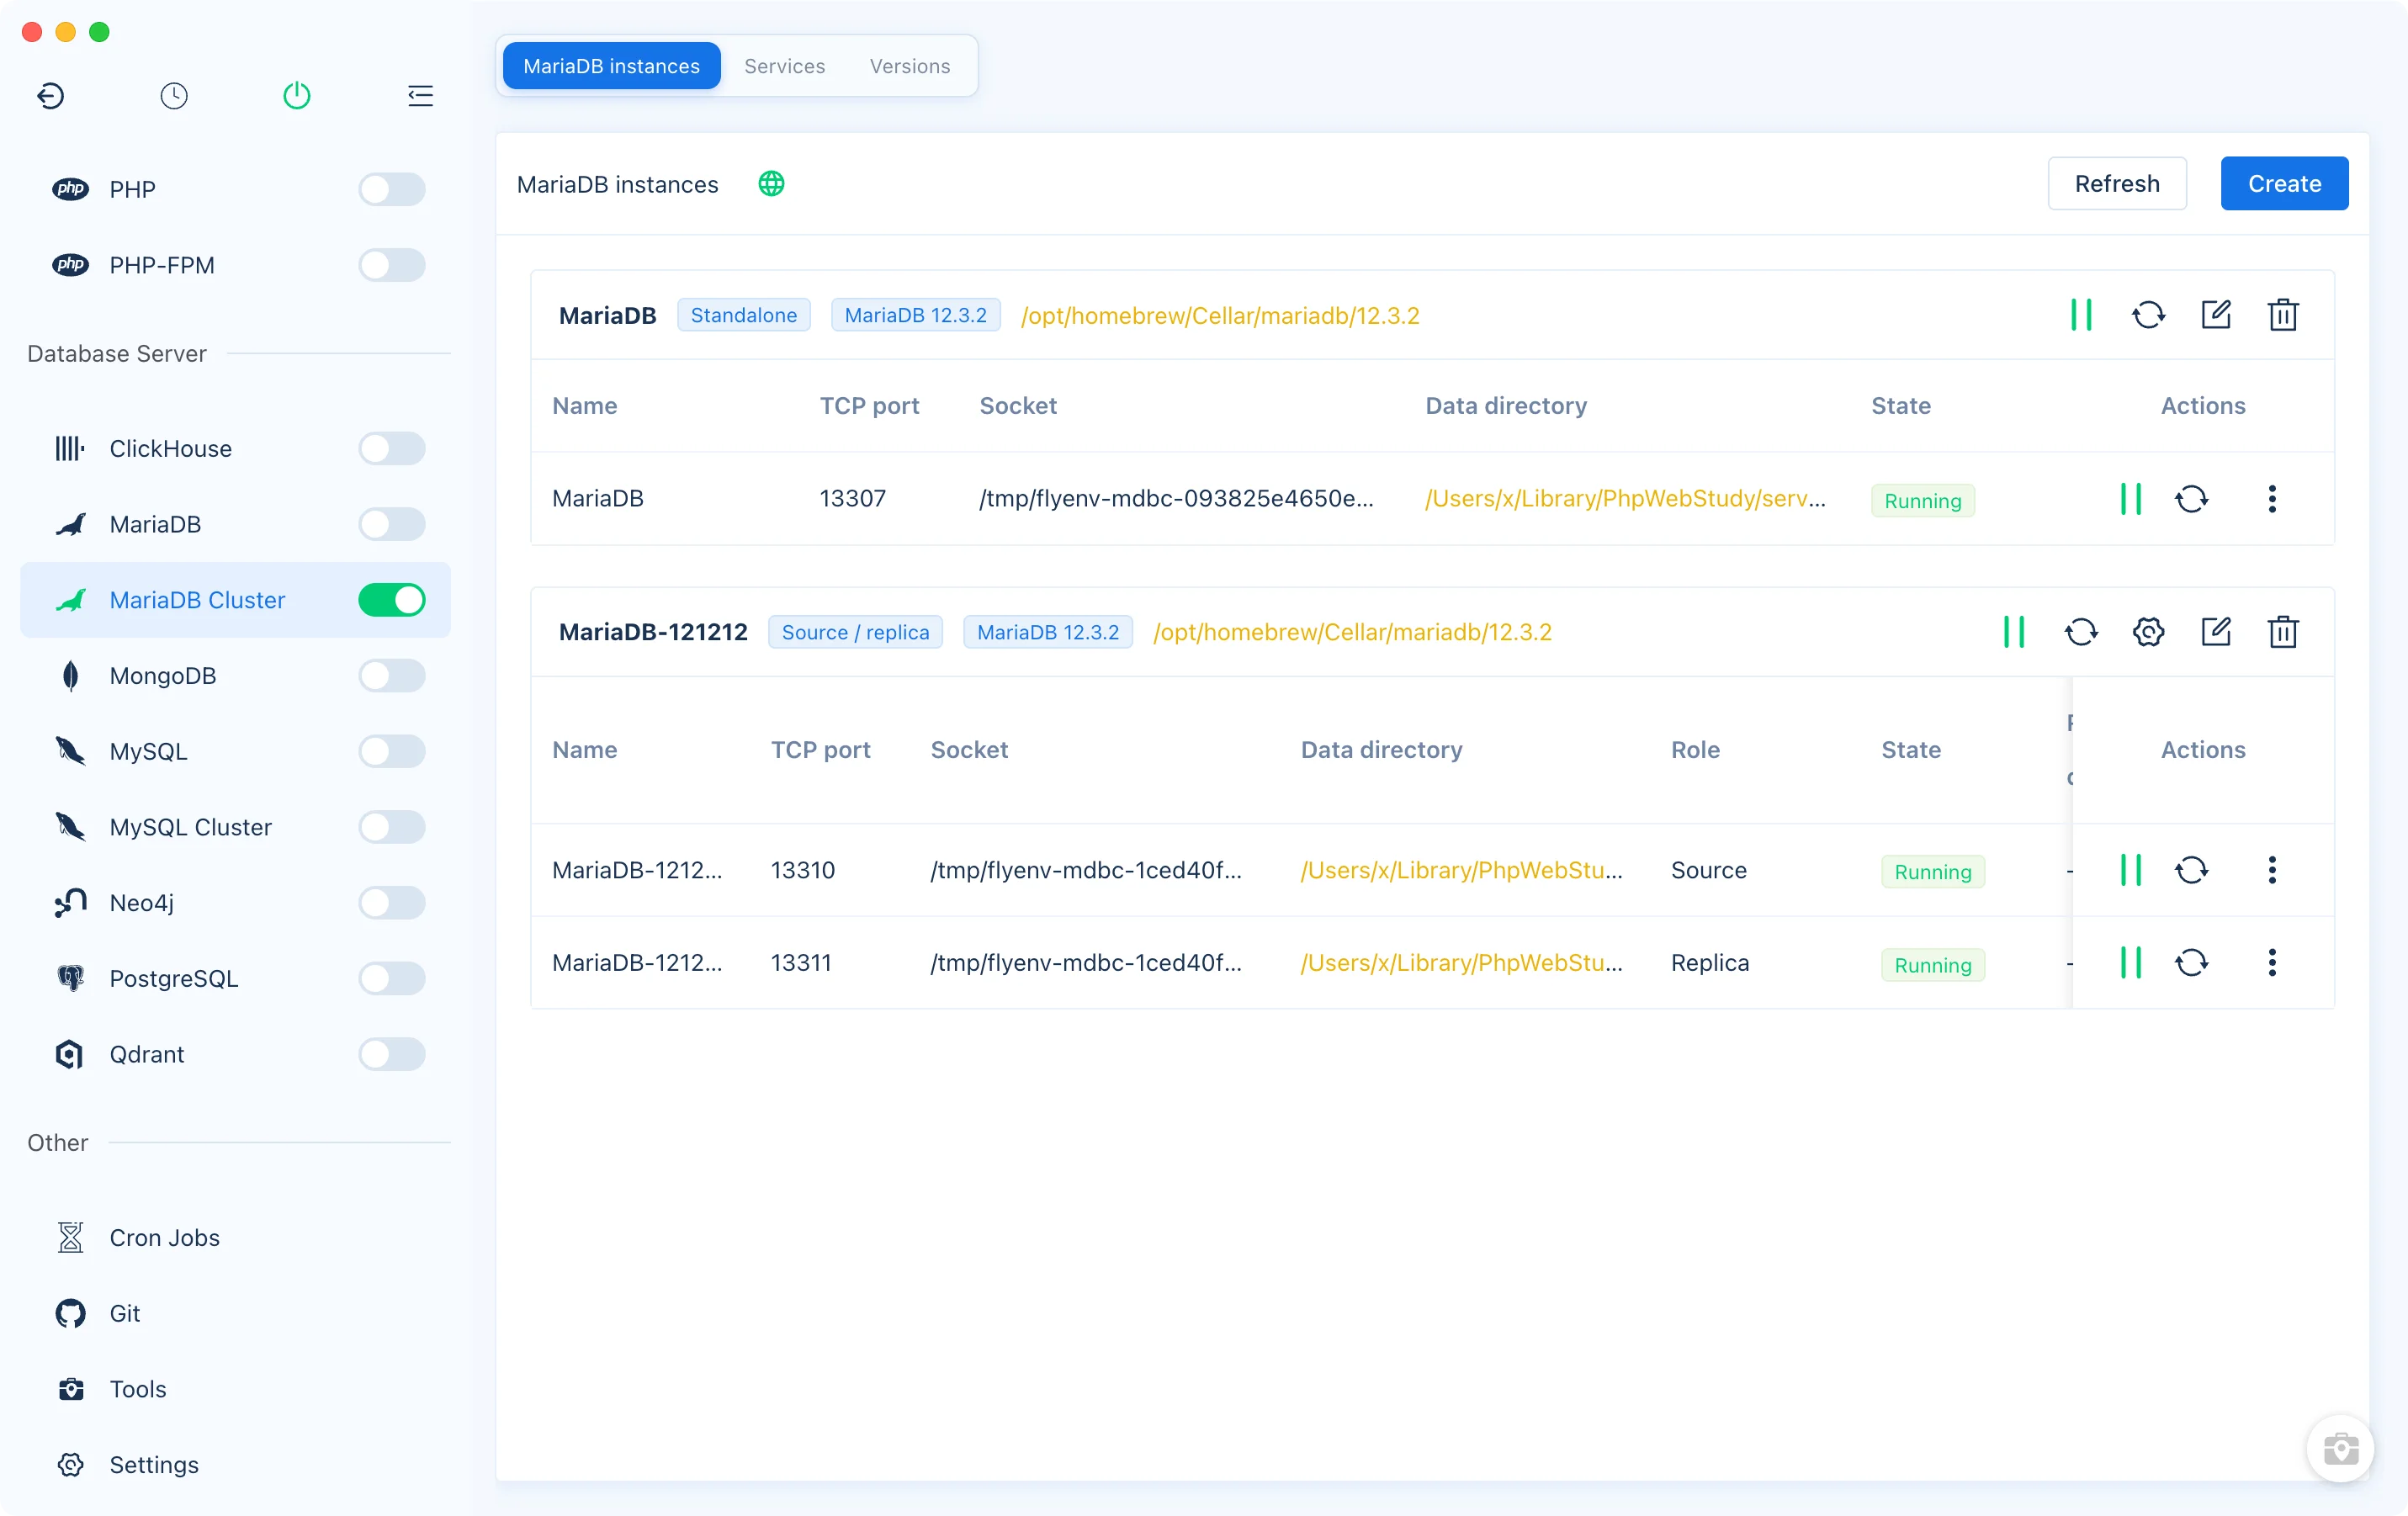The height and width of the screenshot is (1516, 2408).
Task: Open Cron Jobs in the sidebar
Action: 236,1238
